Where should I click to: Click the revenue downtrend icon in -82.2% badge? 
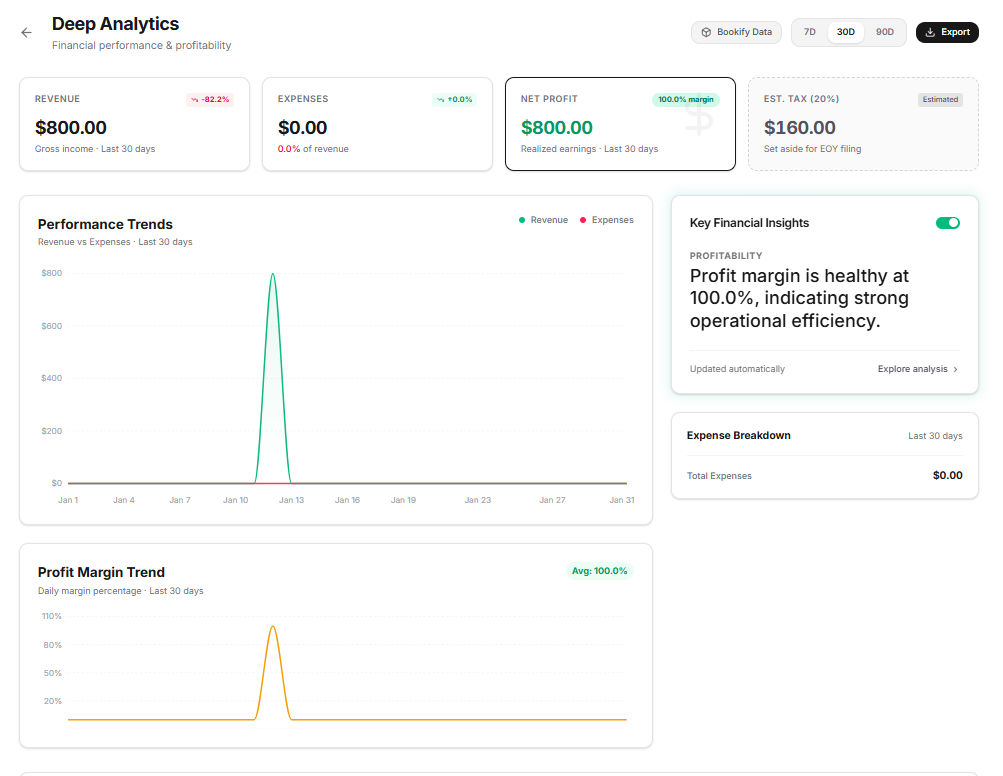pos(195,100)
